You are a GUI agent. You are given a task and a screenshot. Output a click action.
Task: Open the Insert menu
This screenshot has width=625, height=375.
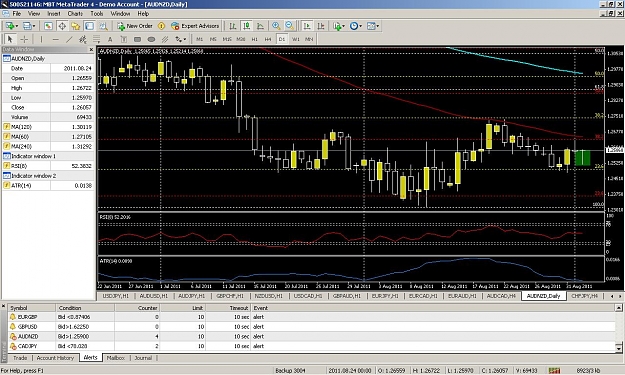54,14
